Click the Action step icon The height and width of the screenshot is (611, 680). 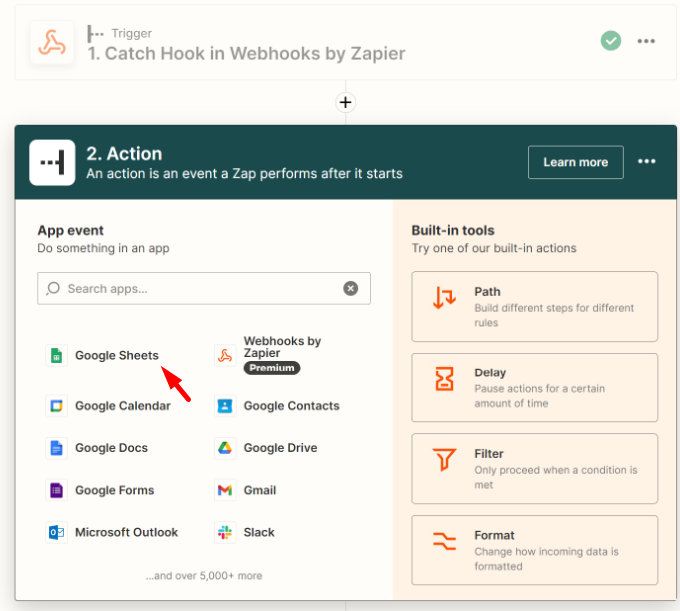coord(52,163)
